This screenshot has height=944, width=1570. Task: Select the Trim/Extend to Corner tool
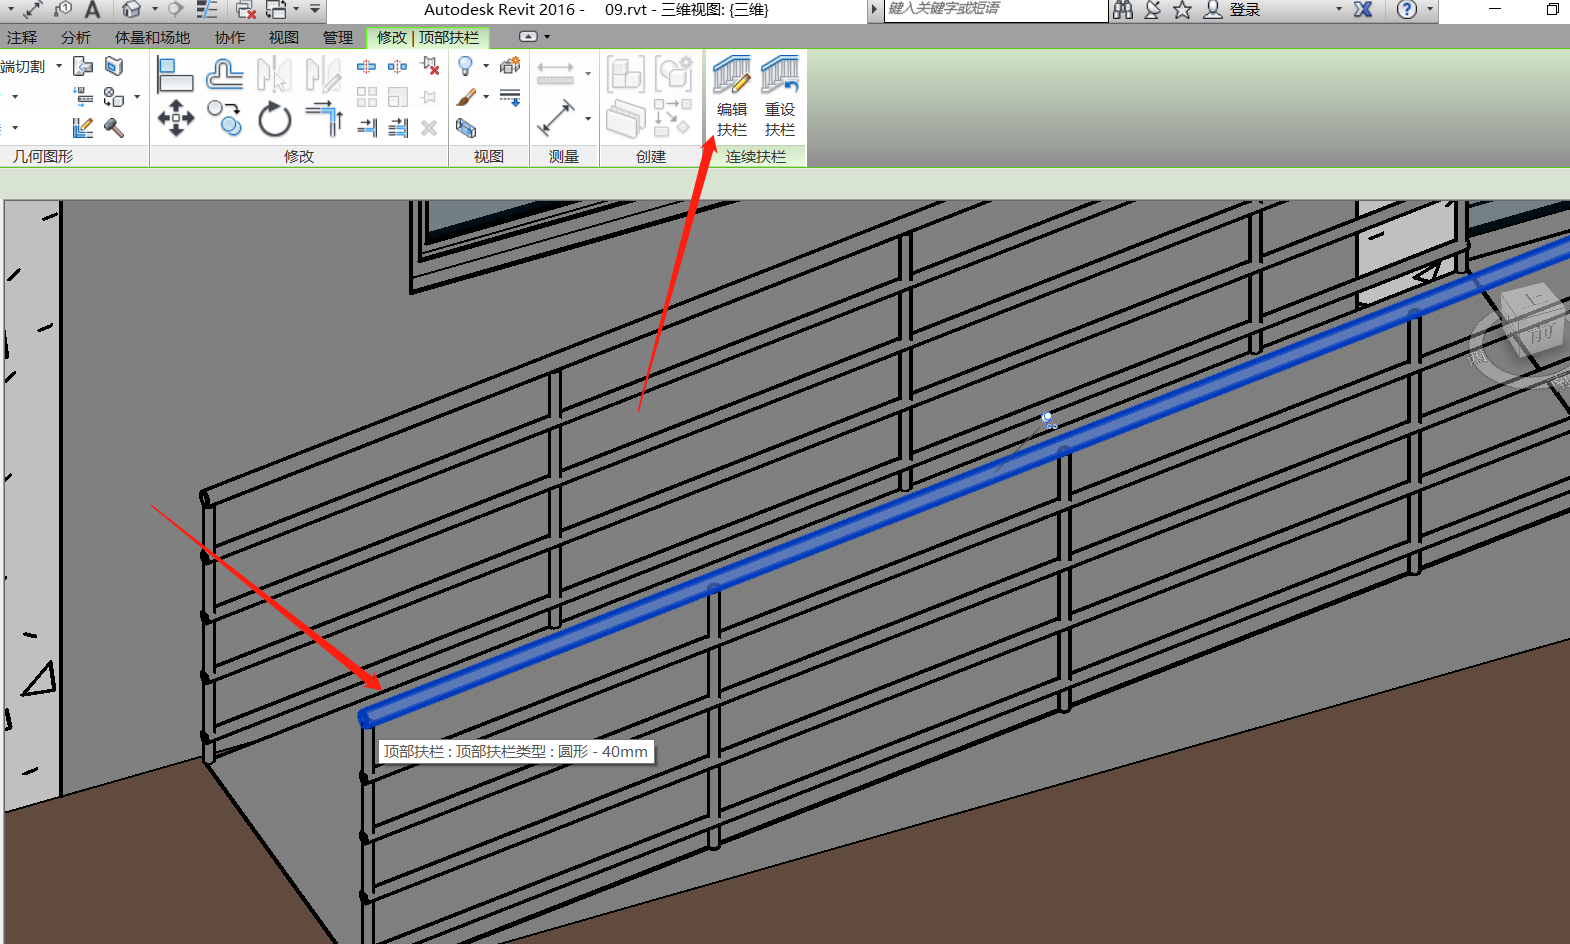click(x=324, y=119)
